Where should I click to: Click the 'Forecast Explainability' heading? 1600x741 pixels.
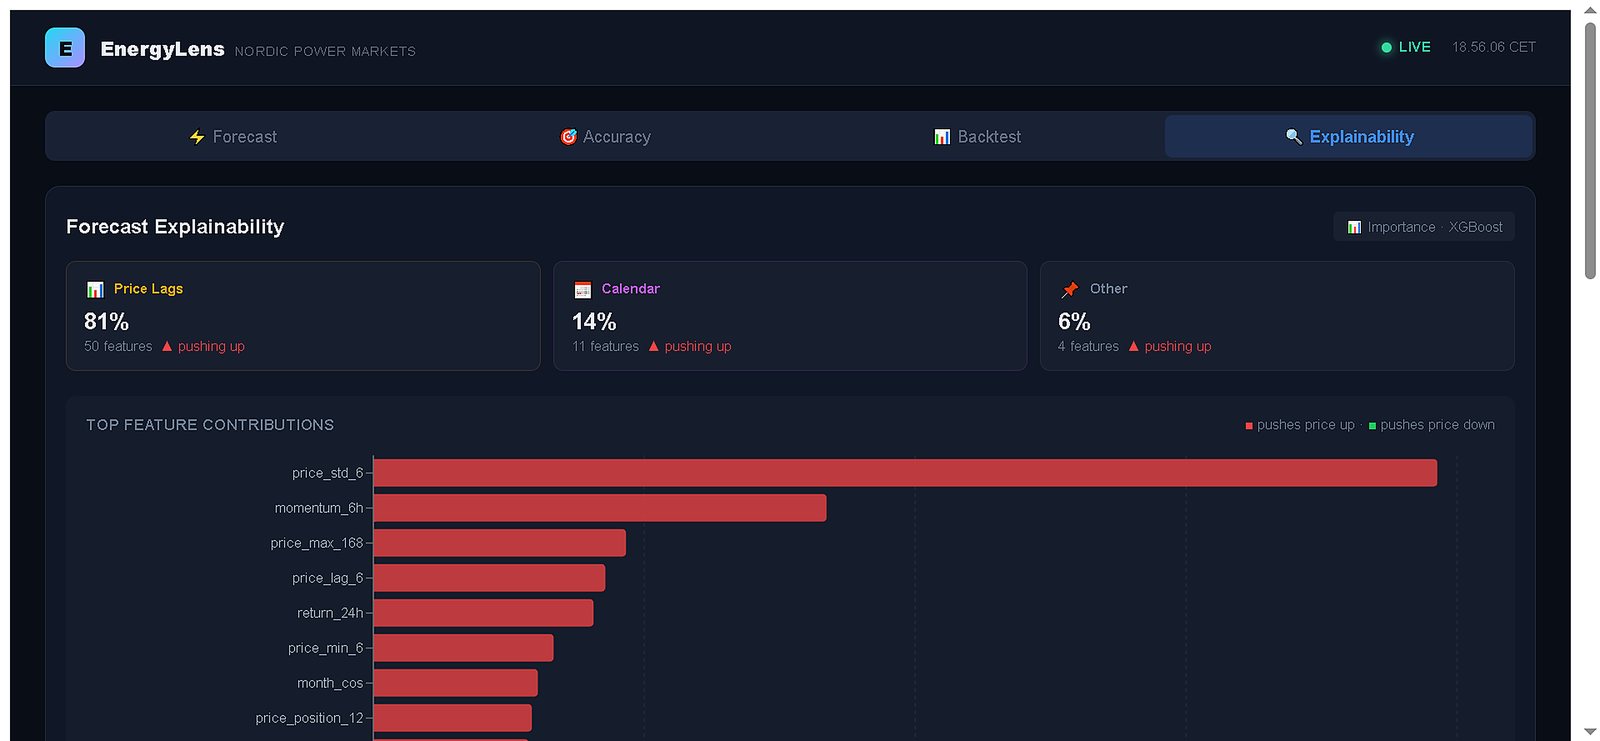[x=175, y=227]
